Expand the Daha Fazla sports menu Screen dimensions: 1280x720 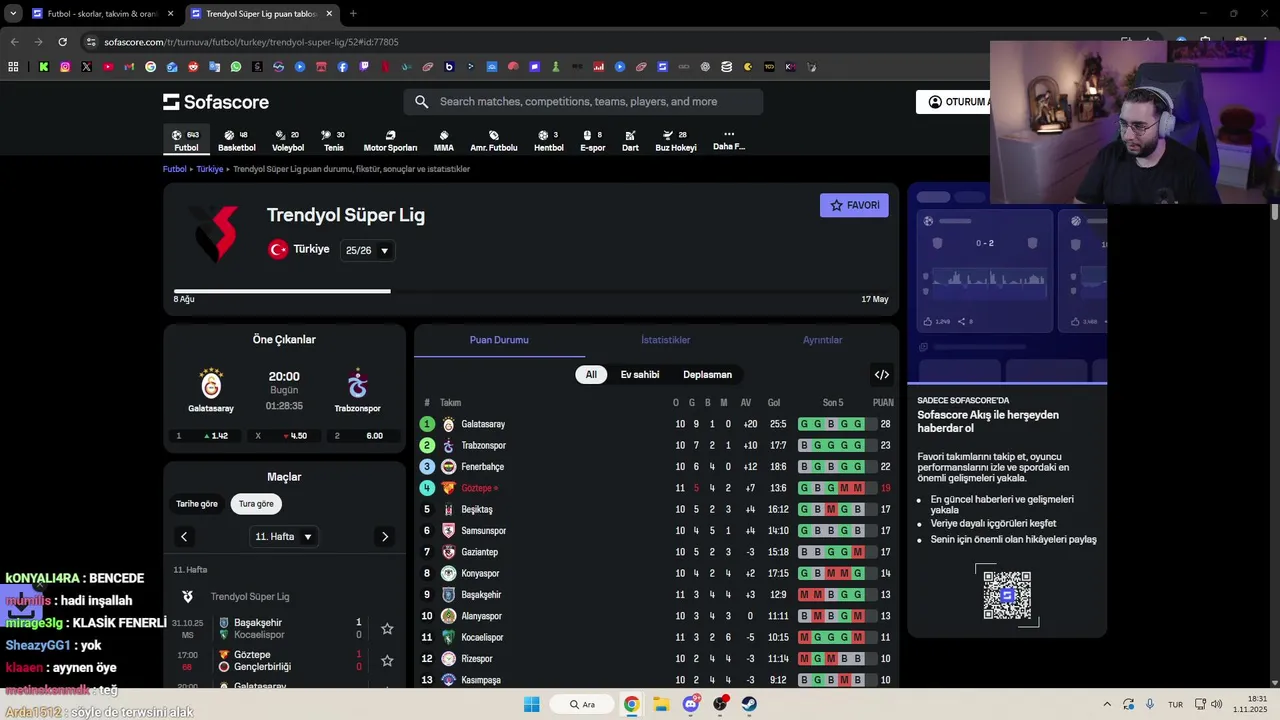pos(729,141)
